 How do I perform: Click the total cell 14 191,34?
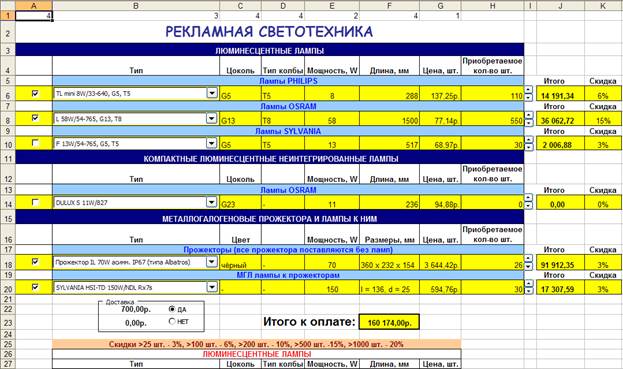[560, 94]
